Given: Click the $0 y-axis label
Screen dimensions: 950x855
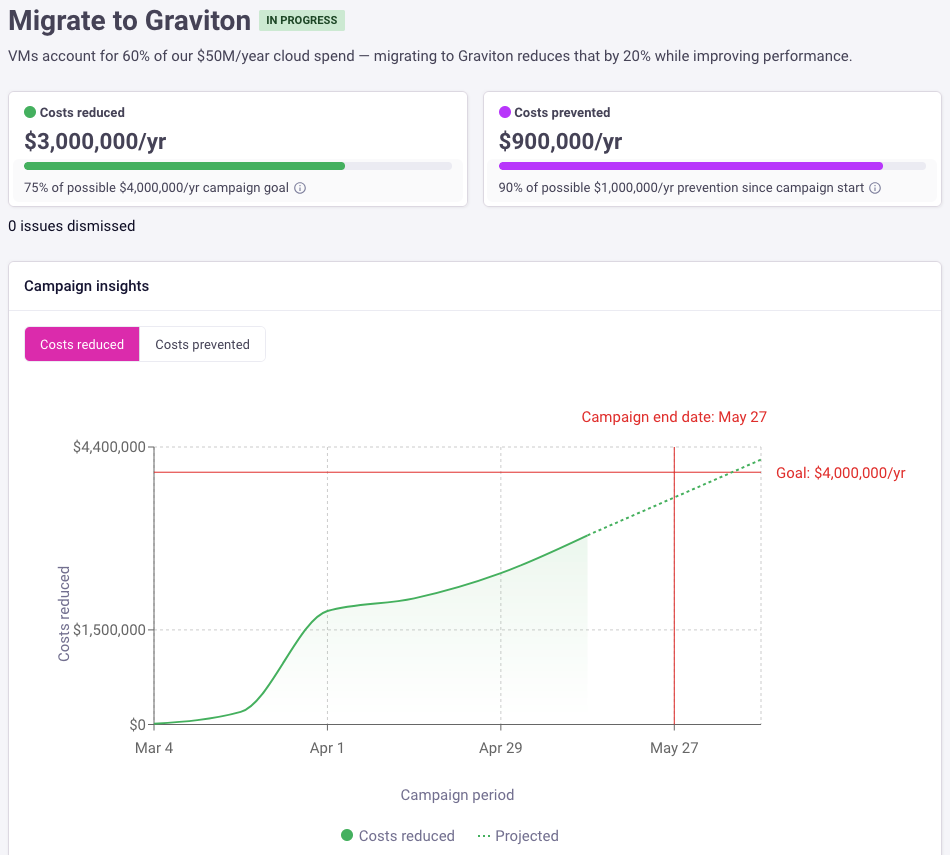Looking at the screenshot, I should 138,725.
